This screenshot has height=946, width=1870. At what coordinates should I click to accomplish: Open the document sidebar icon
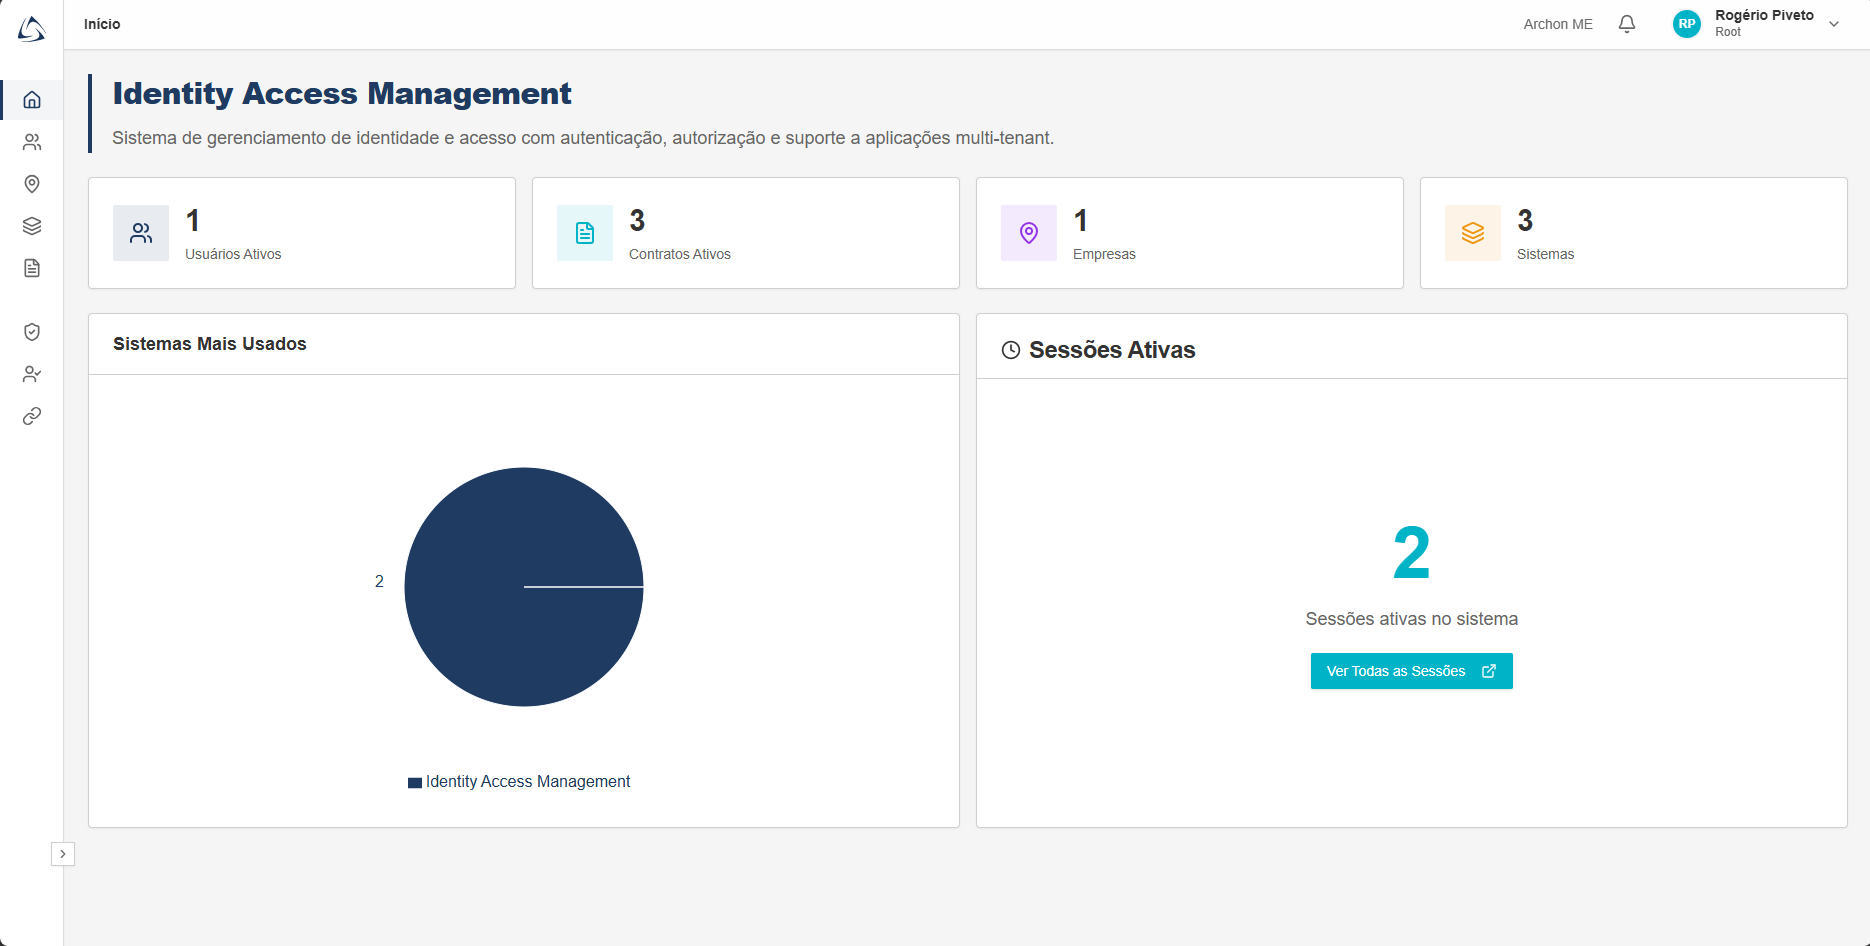pyautogui.click(x=32, y=268)
